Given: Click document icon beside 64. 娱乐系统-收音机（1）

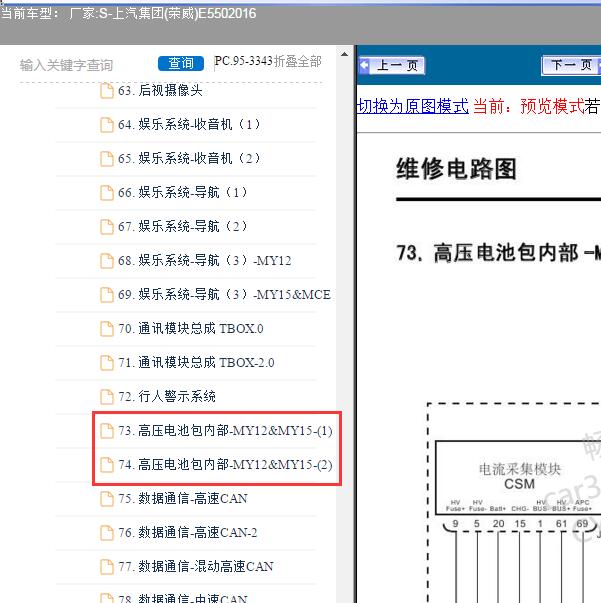Looking at the screenshot, I should (x=107, y=125).
